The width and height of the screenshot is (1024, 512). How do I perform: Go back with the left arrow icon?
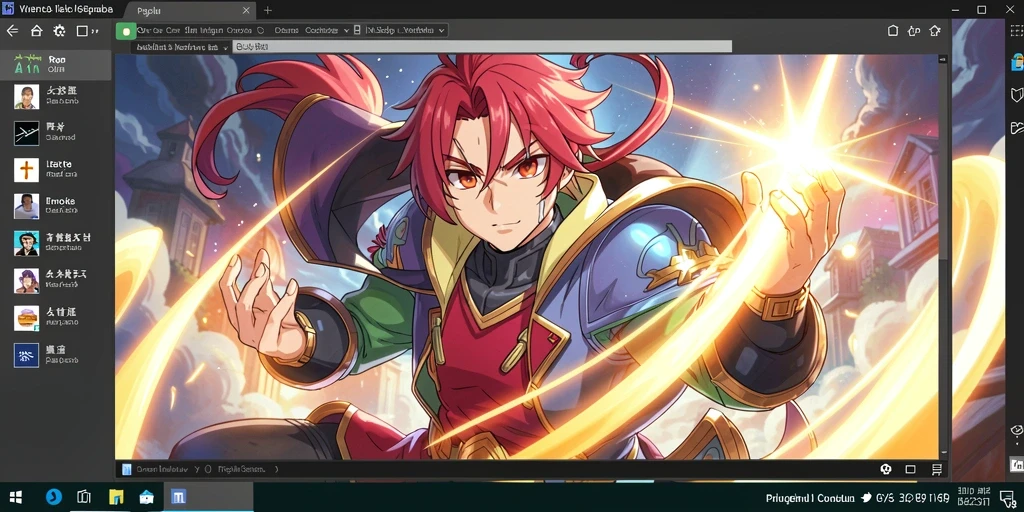click(12, 31)
